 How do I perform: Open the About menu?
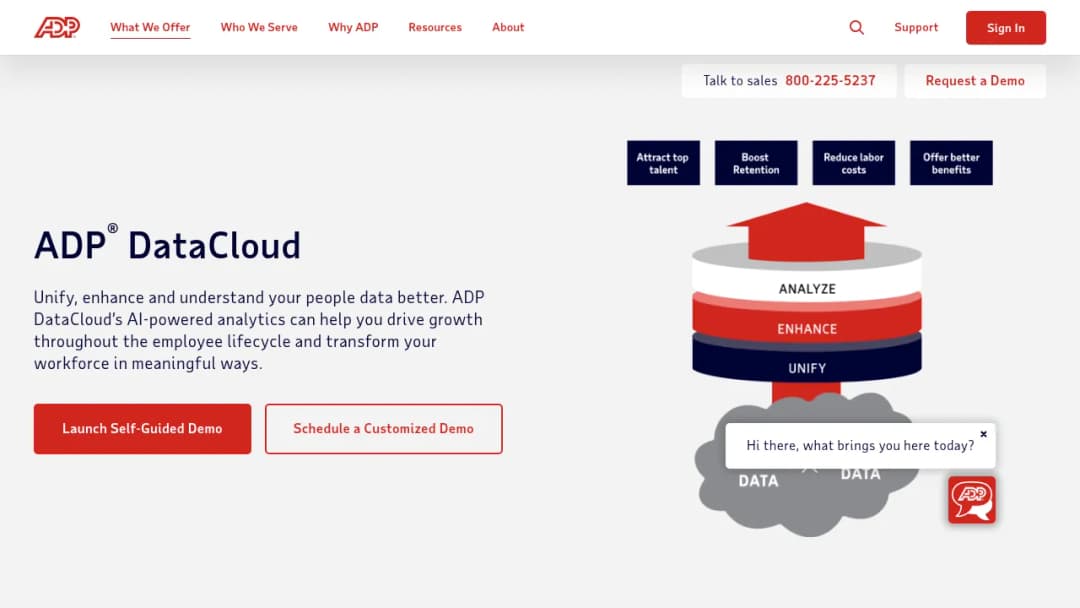pos(508,28)
